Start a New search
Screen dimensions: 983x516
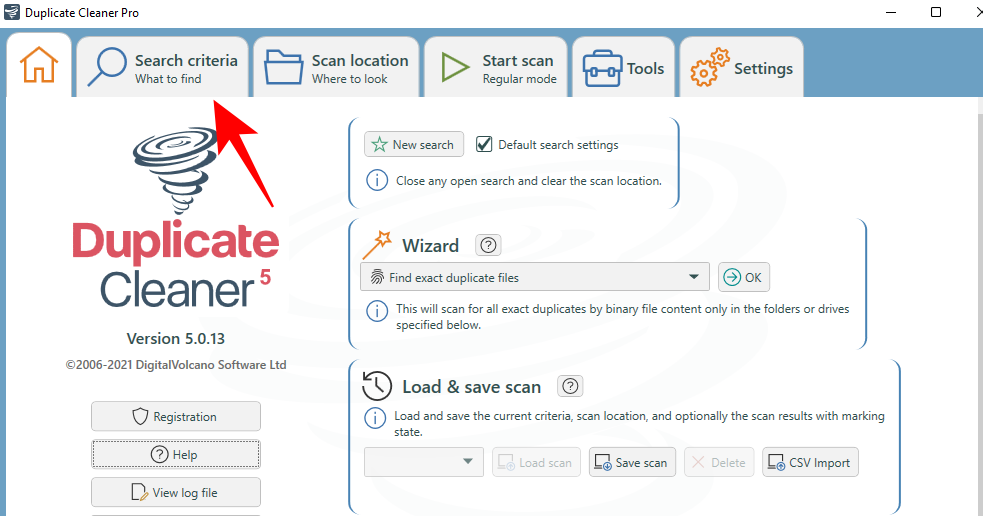pos(414,144)
